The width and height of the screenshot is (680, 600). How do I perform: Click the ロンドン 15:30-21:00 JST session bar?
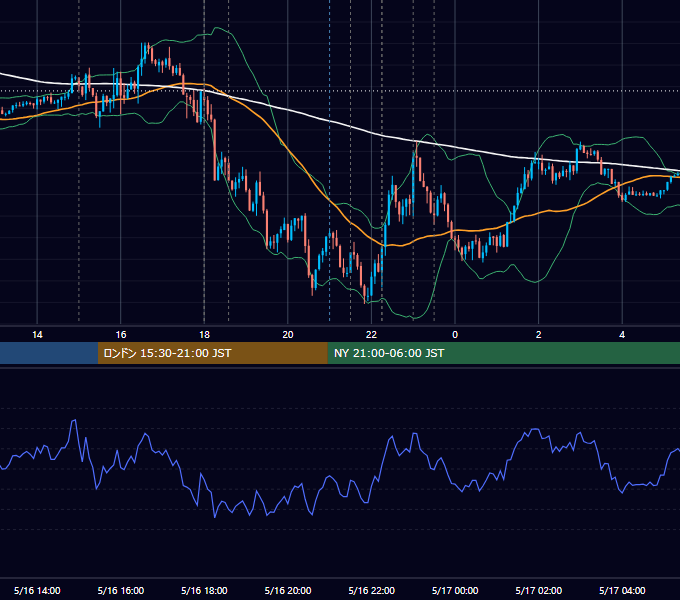212,353
